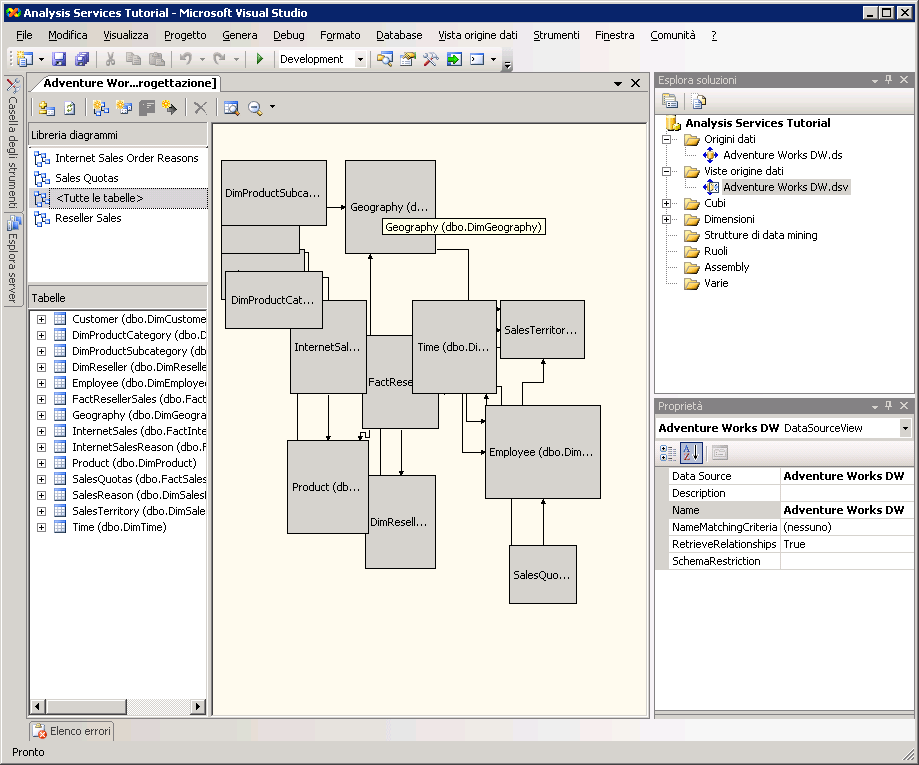The width and height of the screenshot is (919, 765).
Task: Open the Development configuration dropdown
Action: tap(360, 59)
